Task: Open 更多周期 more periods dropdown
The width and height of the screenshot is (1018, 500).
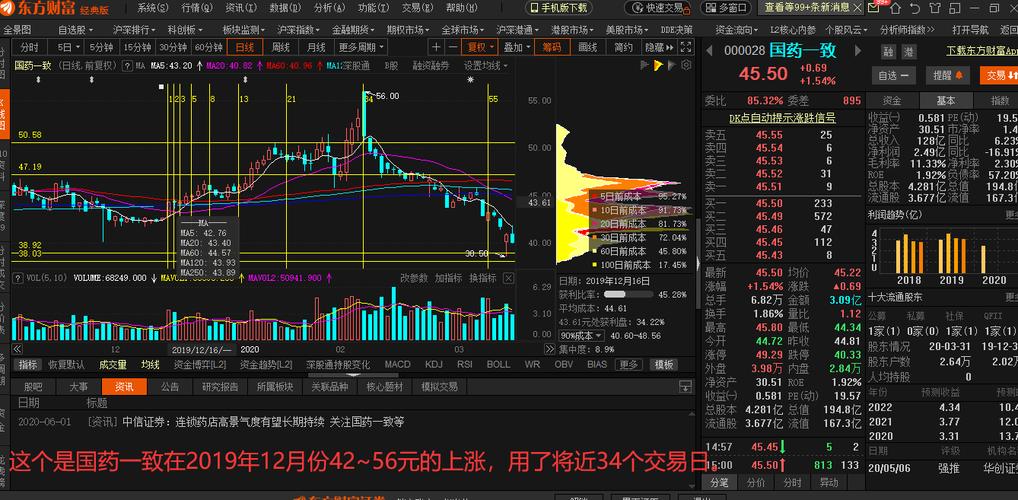Action: click(360, 47)
